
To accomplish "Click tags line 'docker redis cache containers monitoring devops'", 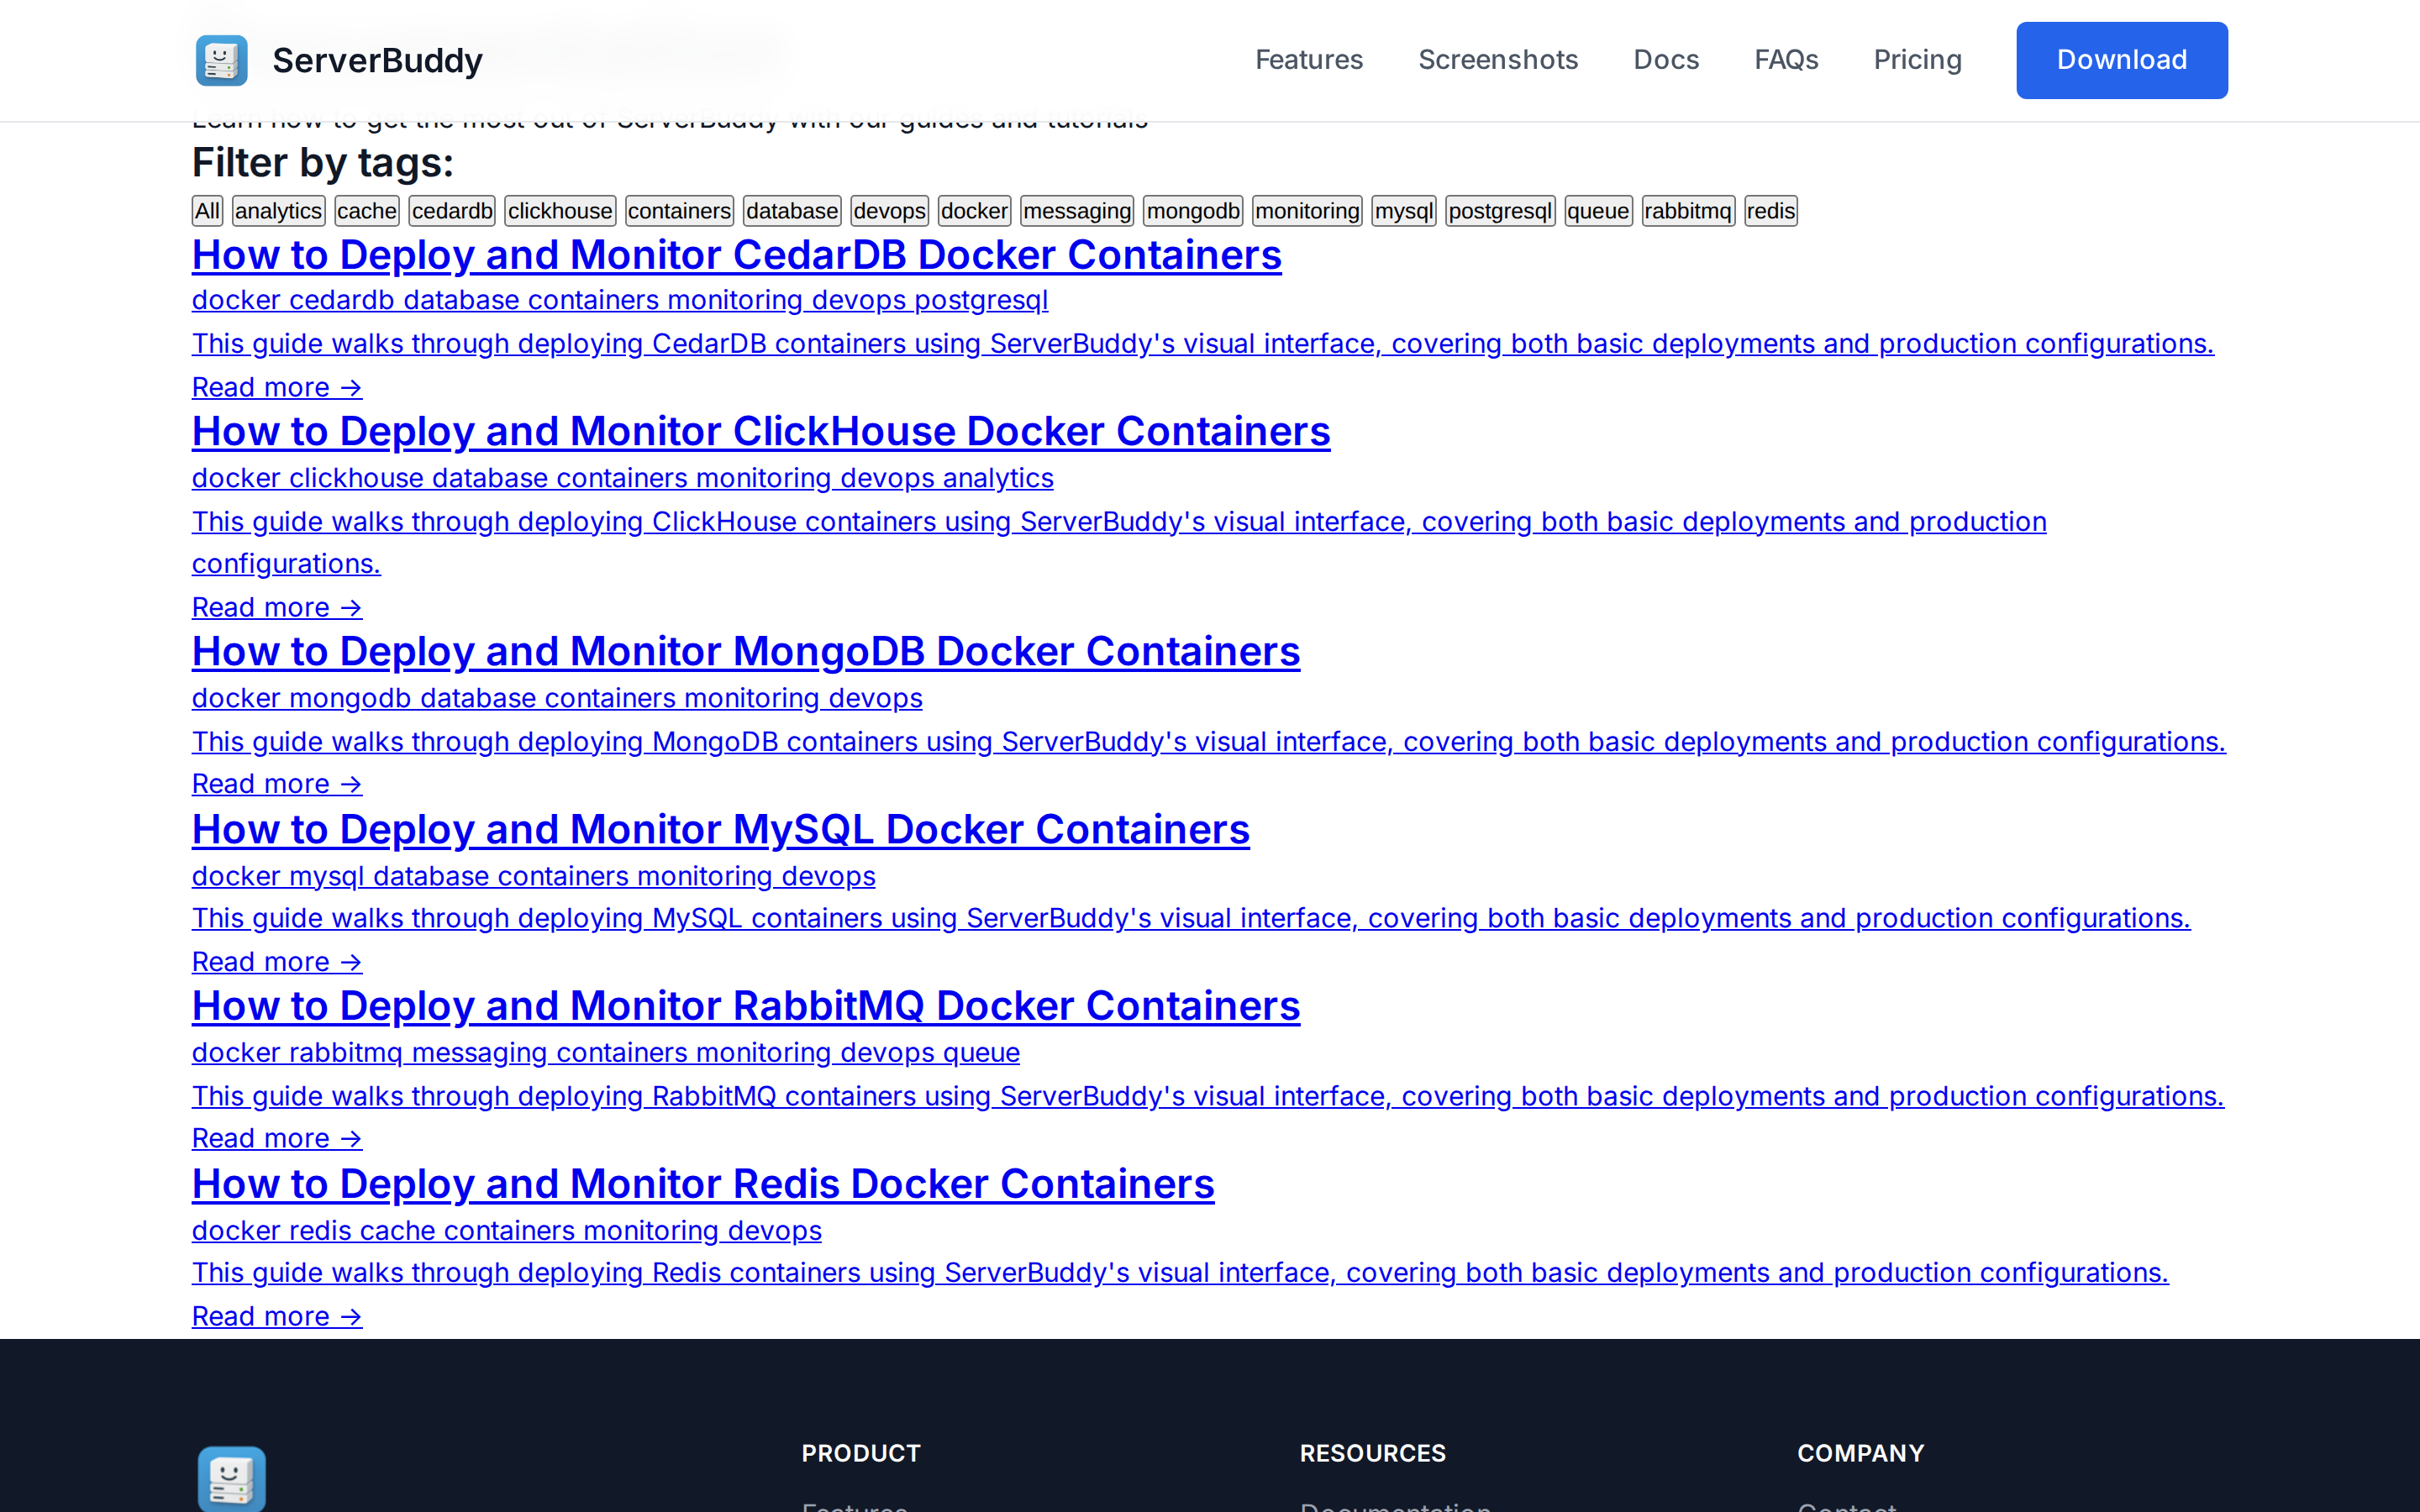I will [x=507, y=1230].
